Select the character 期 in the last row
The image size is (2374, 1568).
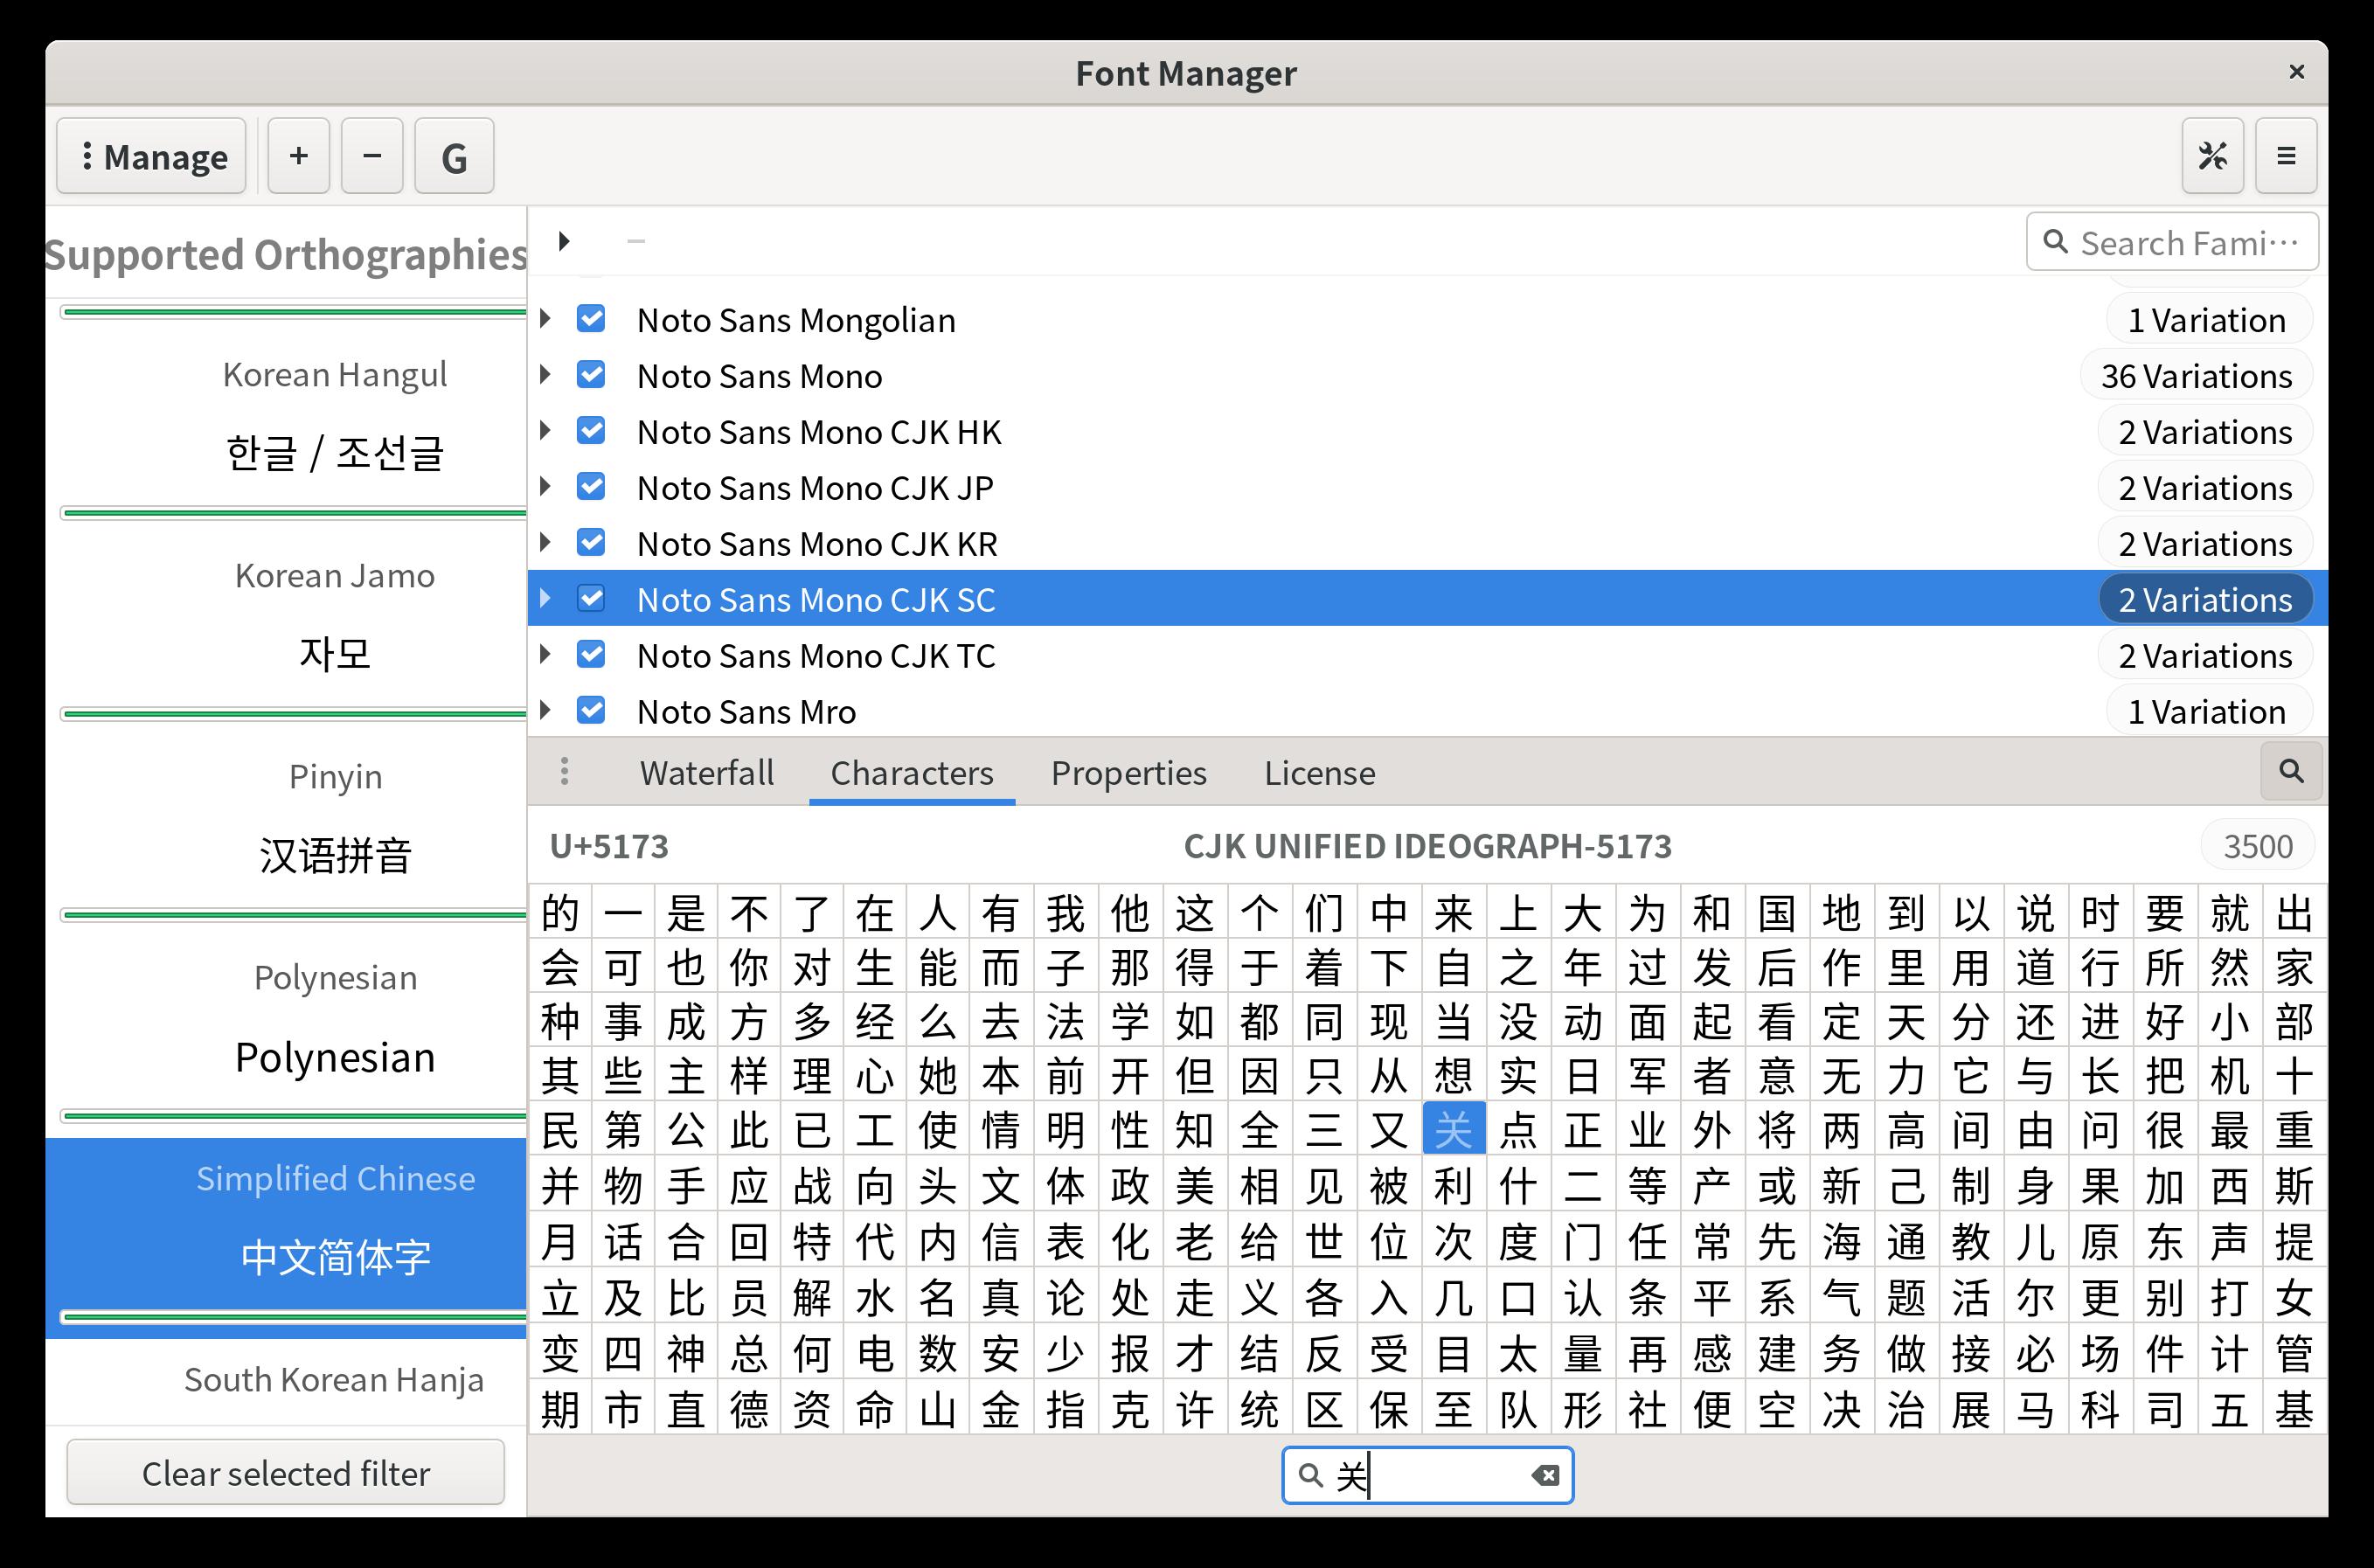coord(560,1409)
